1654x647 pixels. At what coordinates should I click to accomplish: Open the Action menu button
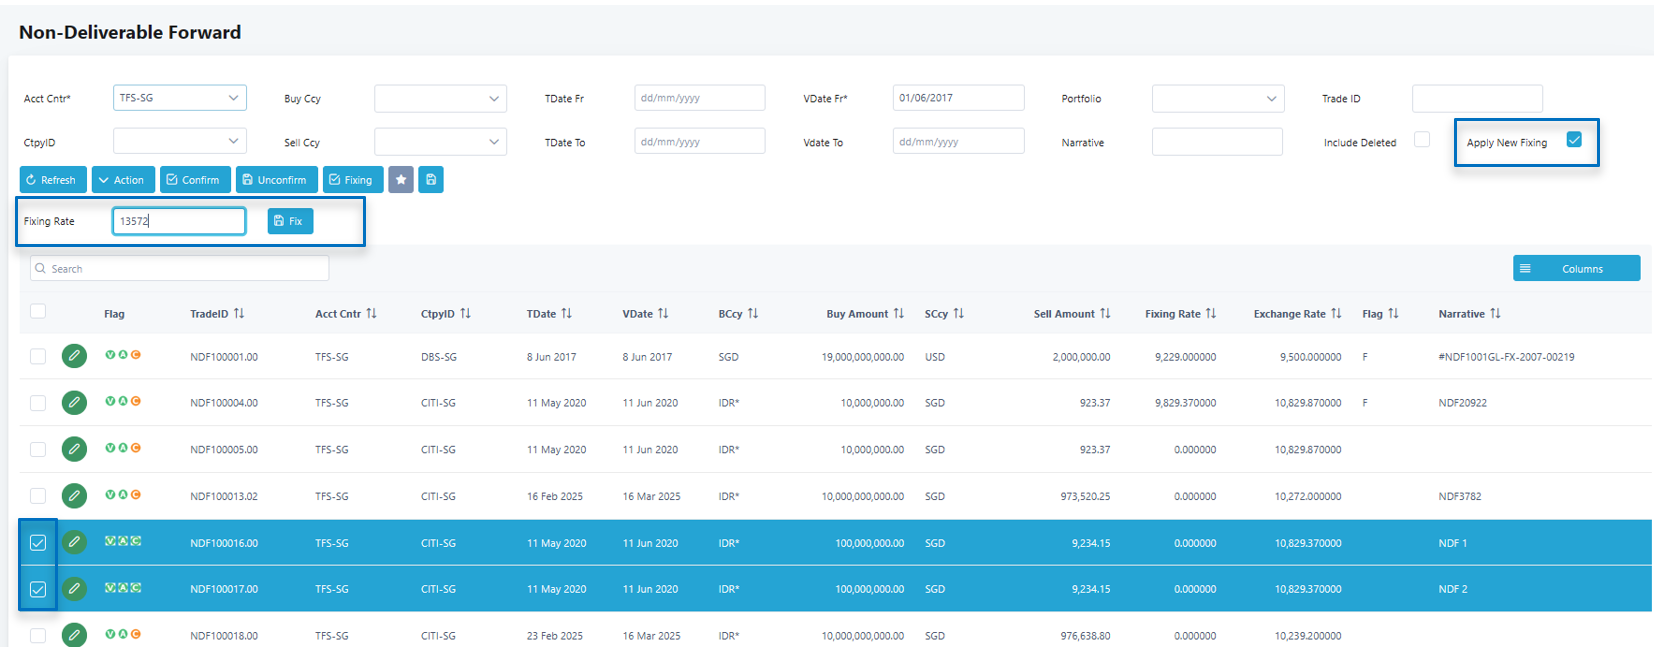123,180
